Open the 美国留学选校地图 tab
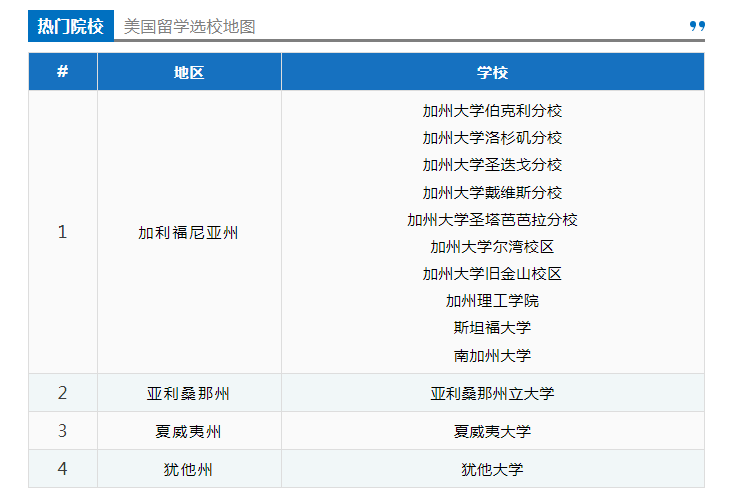The image size is (750, 501). (189, 27)
